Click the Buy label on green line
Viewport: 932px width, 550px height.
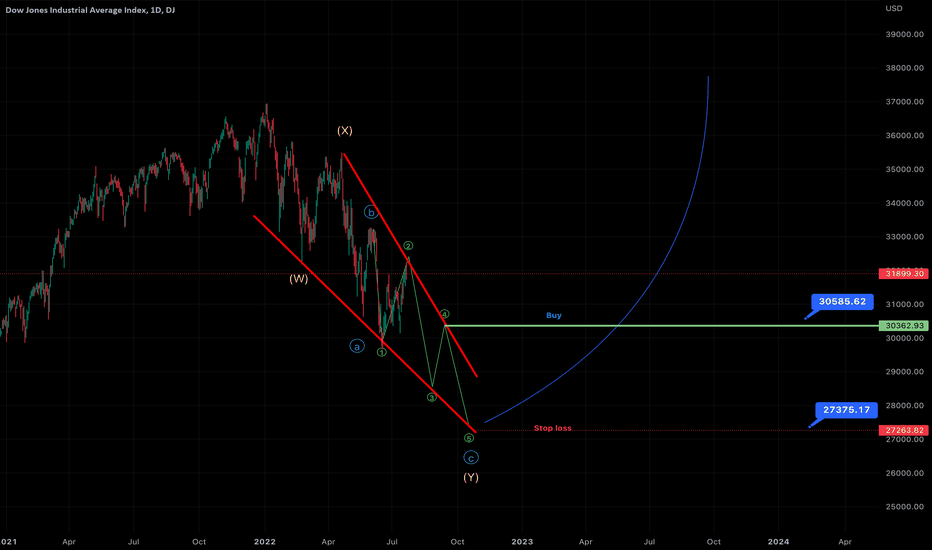(553, 315)
